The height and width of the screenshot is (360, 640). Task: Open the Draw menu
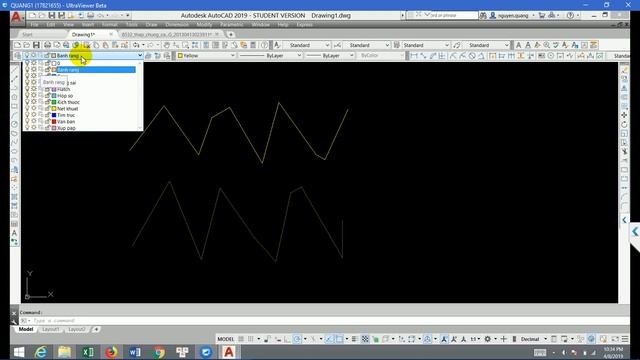151,25
